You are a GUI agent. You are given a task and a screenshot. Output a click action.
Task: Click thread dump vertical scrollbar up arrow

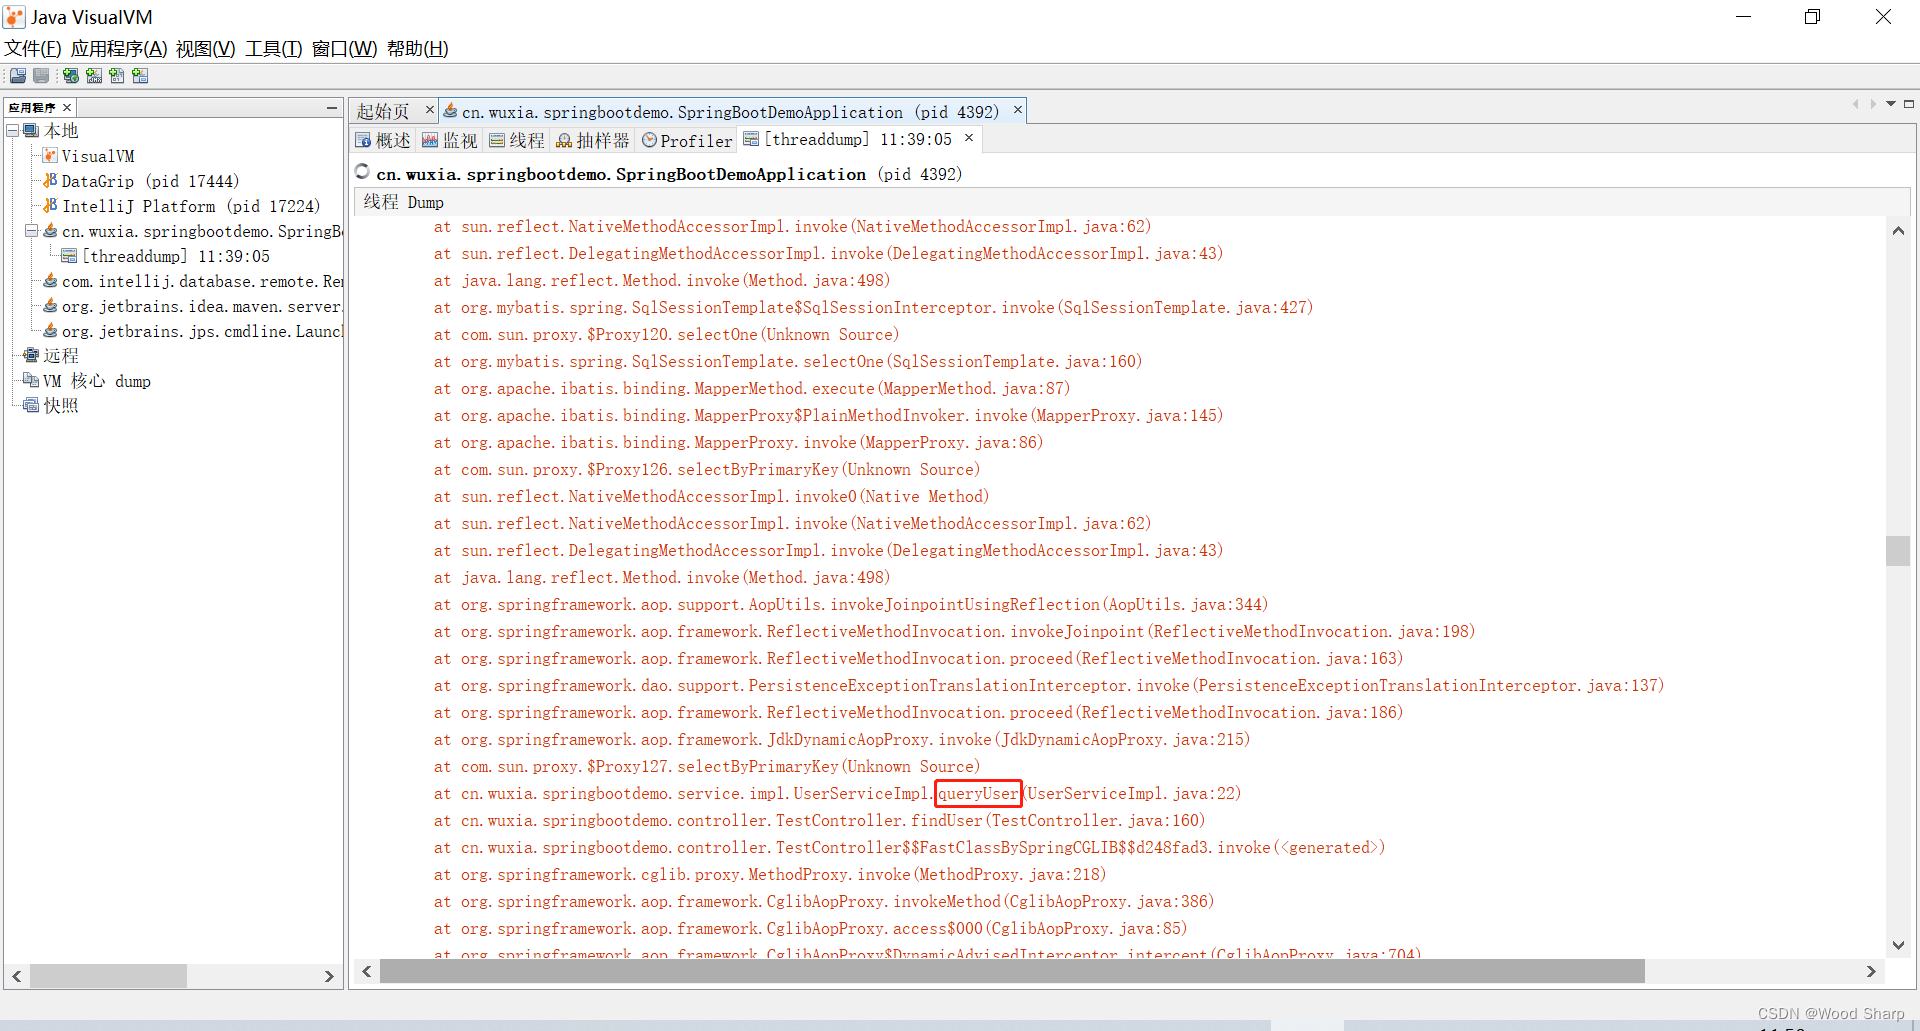click(x=1898, y=231)
